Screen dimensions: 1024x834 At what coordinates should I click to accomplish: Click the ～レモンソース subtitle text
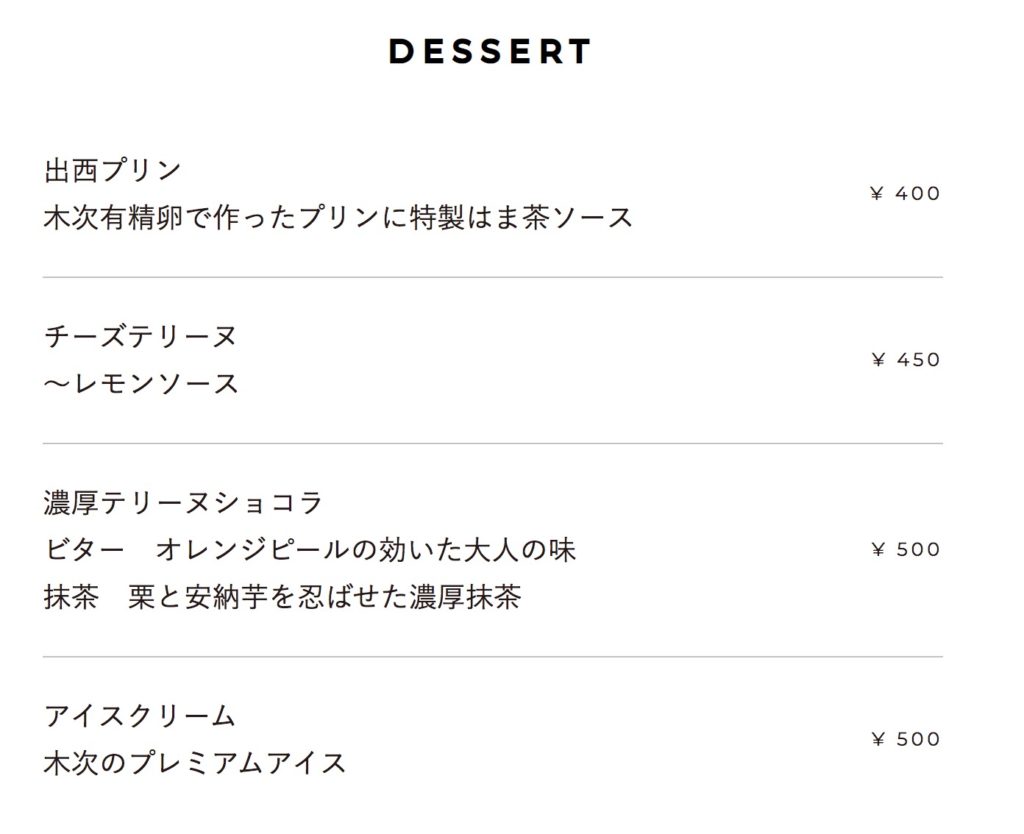tap(141, 384)
